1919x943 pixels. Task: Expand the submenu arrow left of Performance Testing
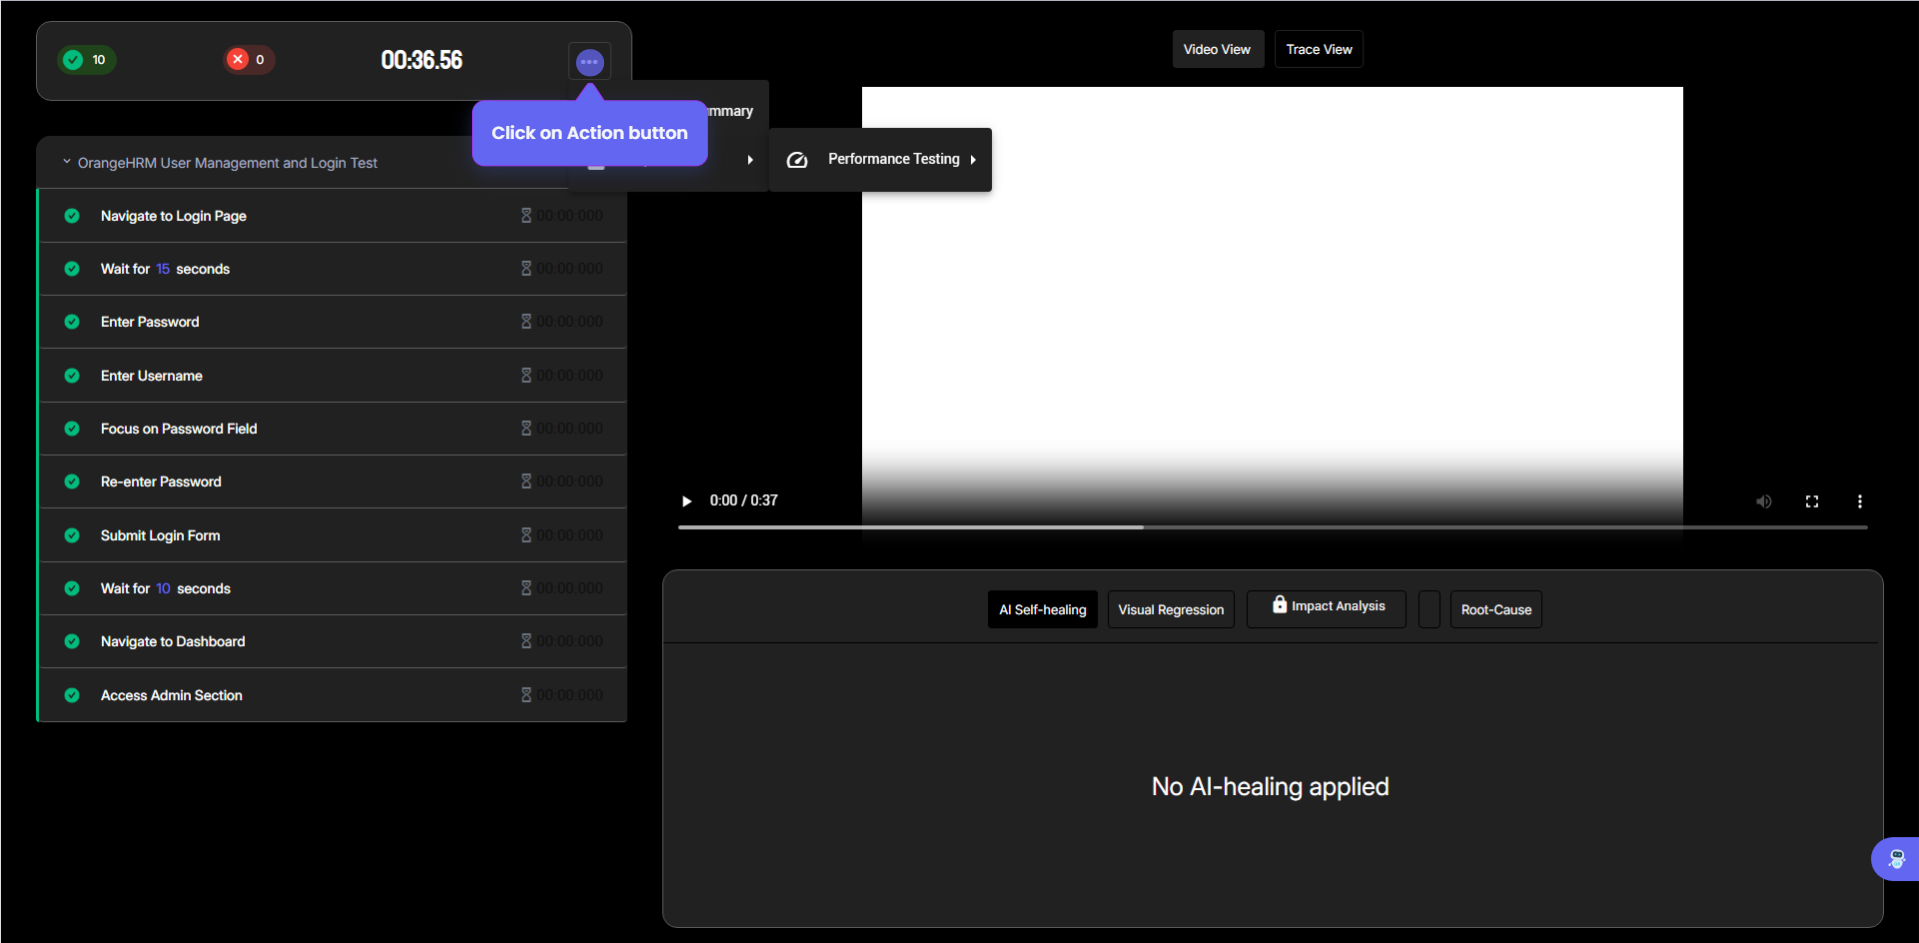coord(750,160)
